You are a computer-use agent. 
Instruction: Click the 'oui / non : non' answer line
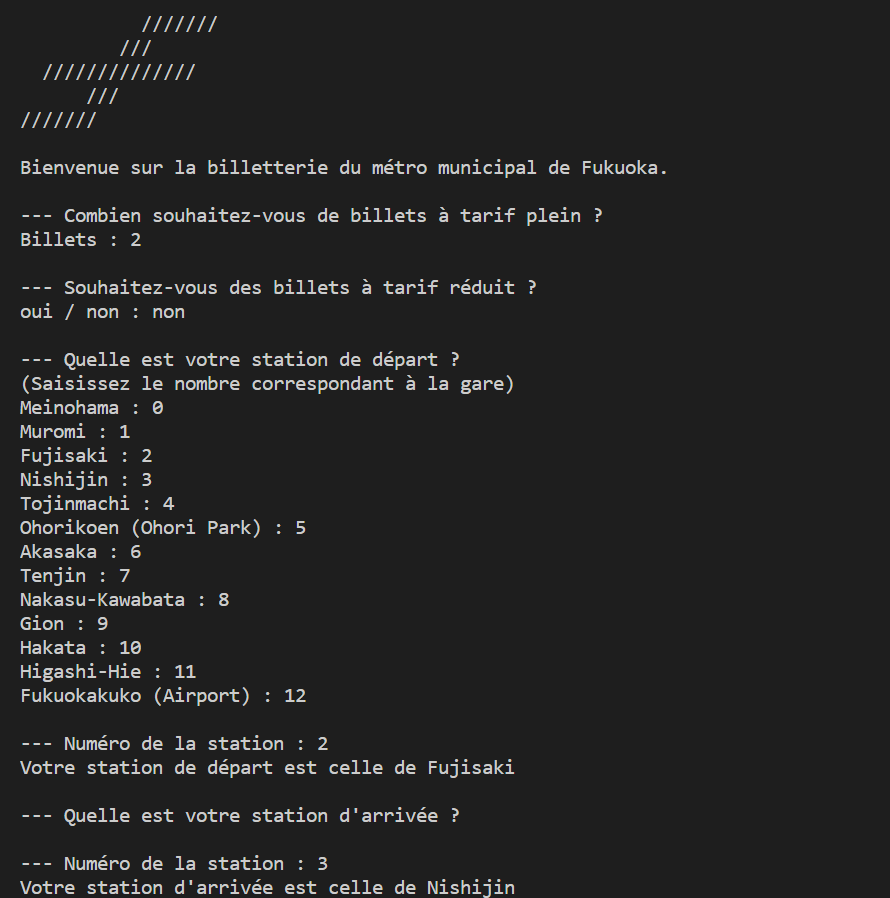[x=103, y=312]
